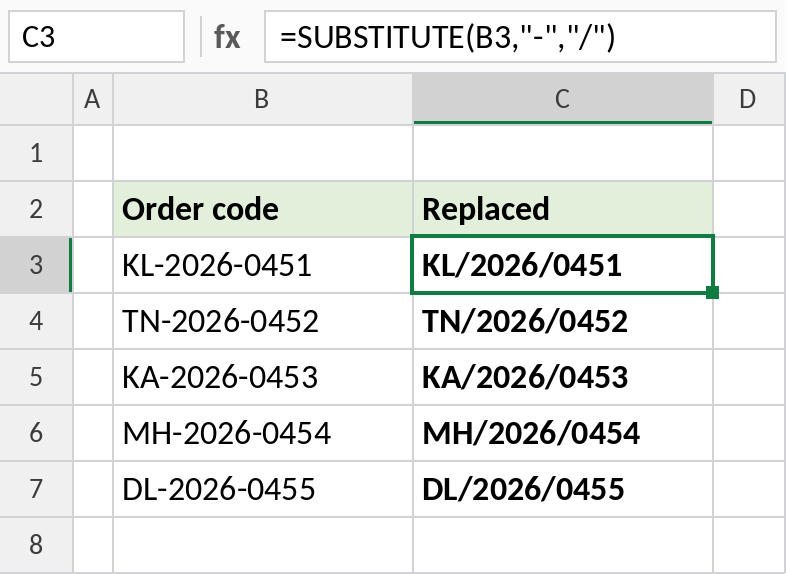Select row 6 header
The height and width of the screenshot is (574, 786).
pos(36,433)
